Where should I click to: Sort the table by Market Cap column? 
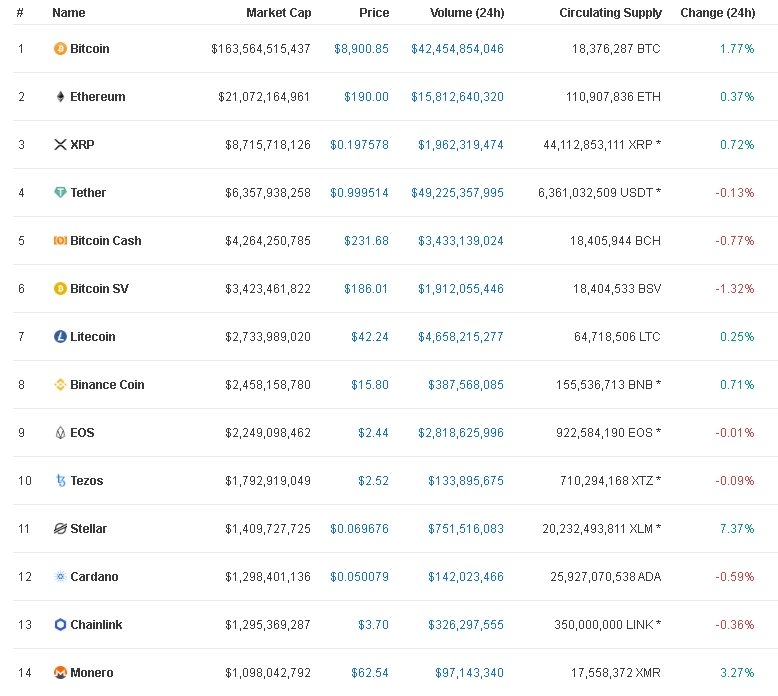[x=278, y=13]
